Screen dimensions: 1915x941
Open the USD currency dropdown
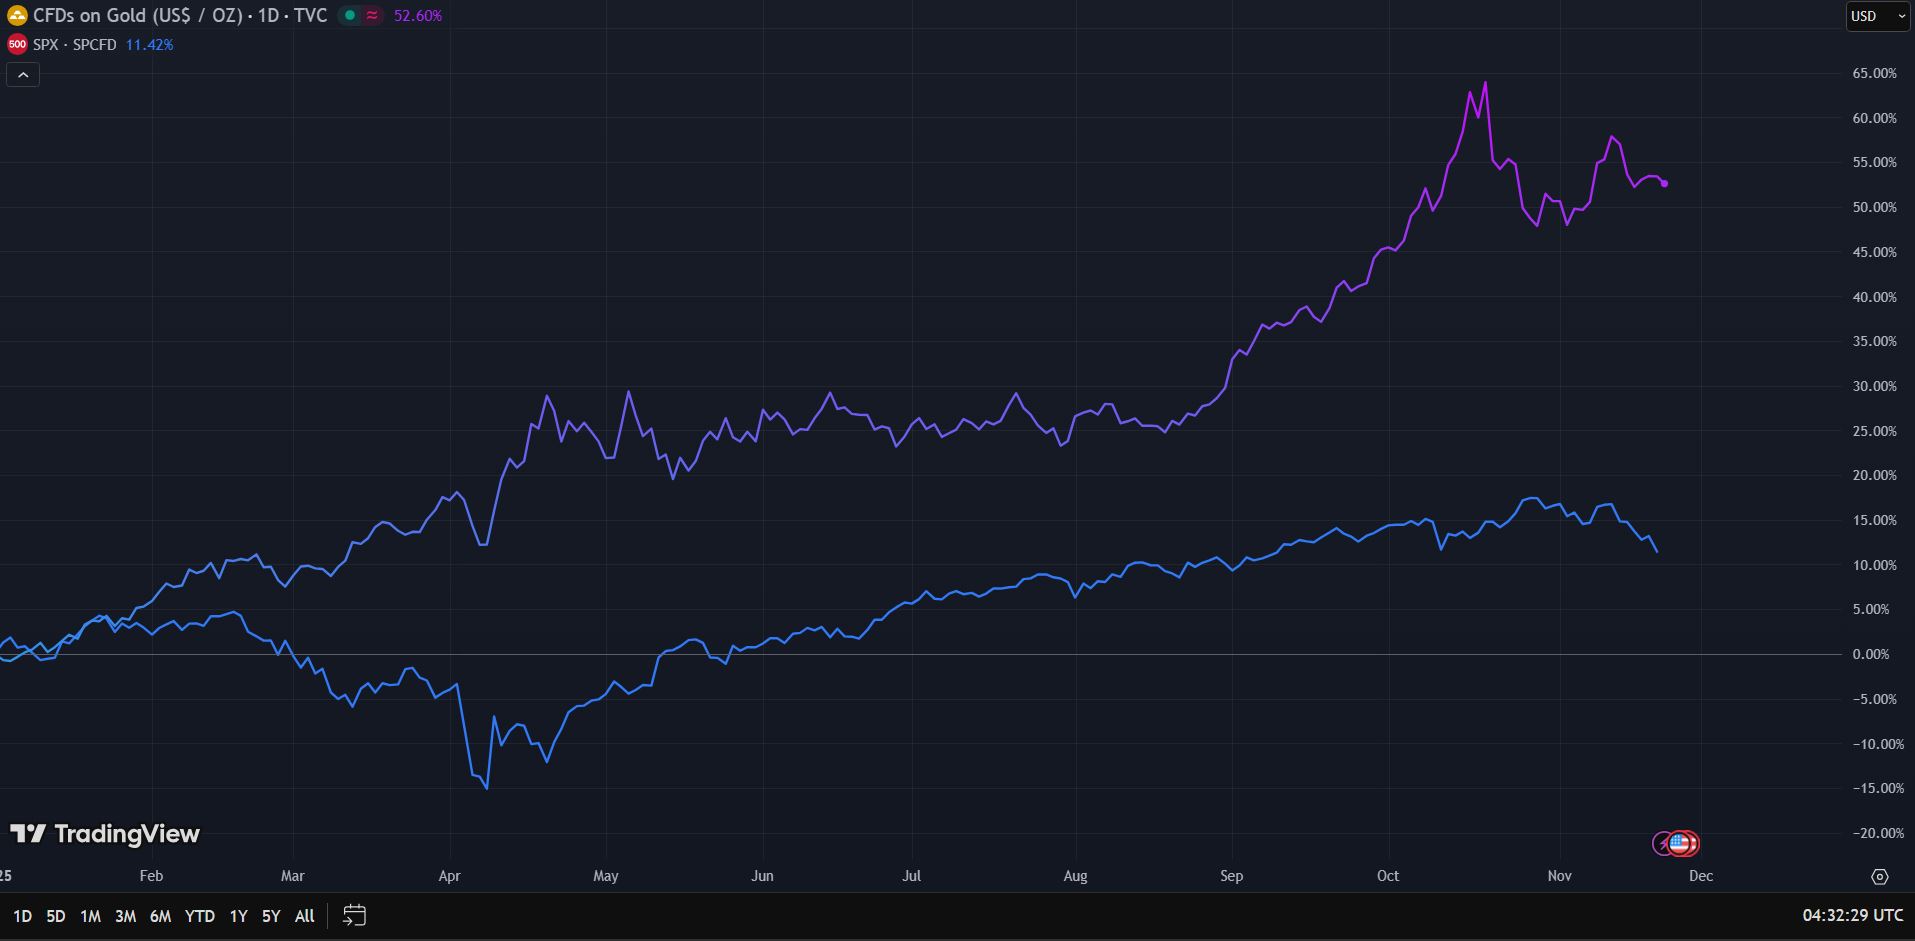(1877, 16)
